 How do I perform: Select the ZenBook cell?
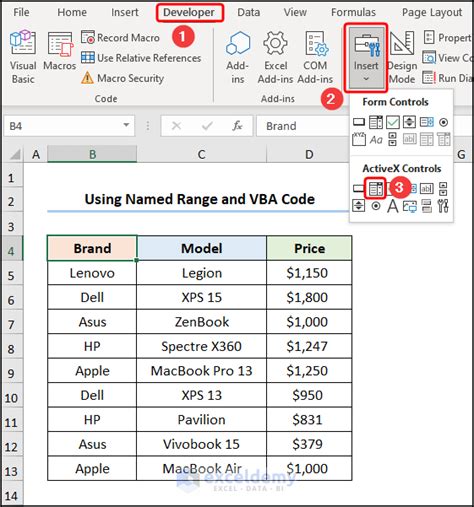[x=202, y=322]
